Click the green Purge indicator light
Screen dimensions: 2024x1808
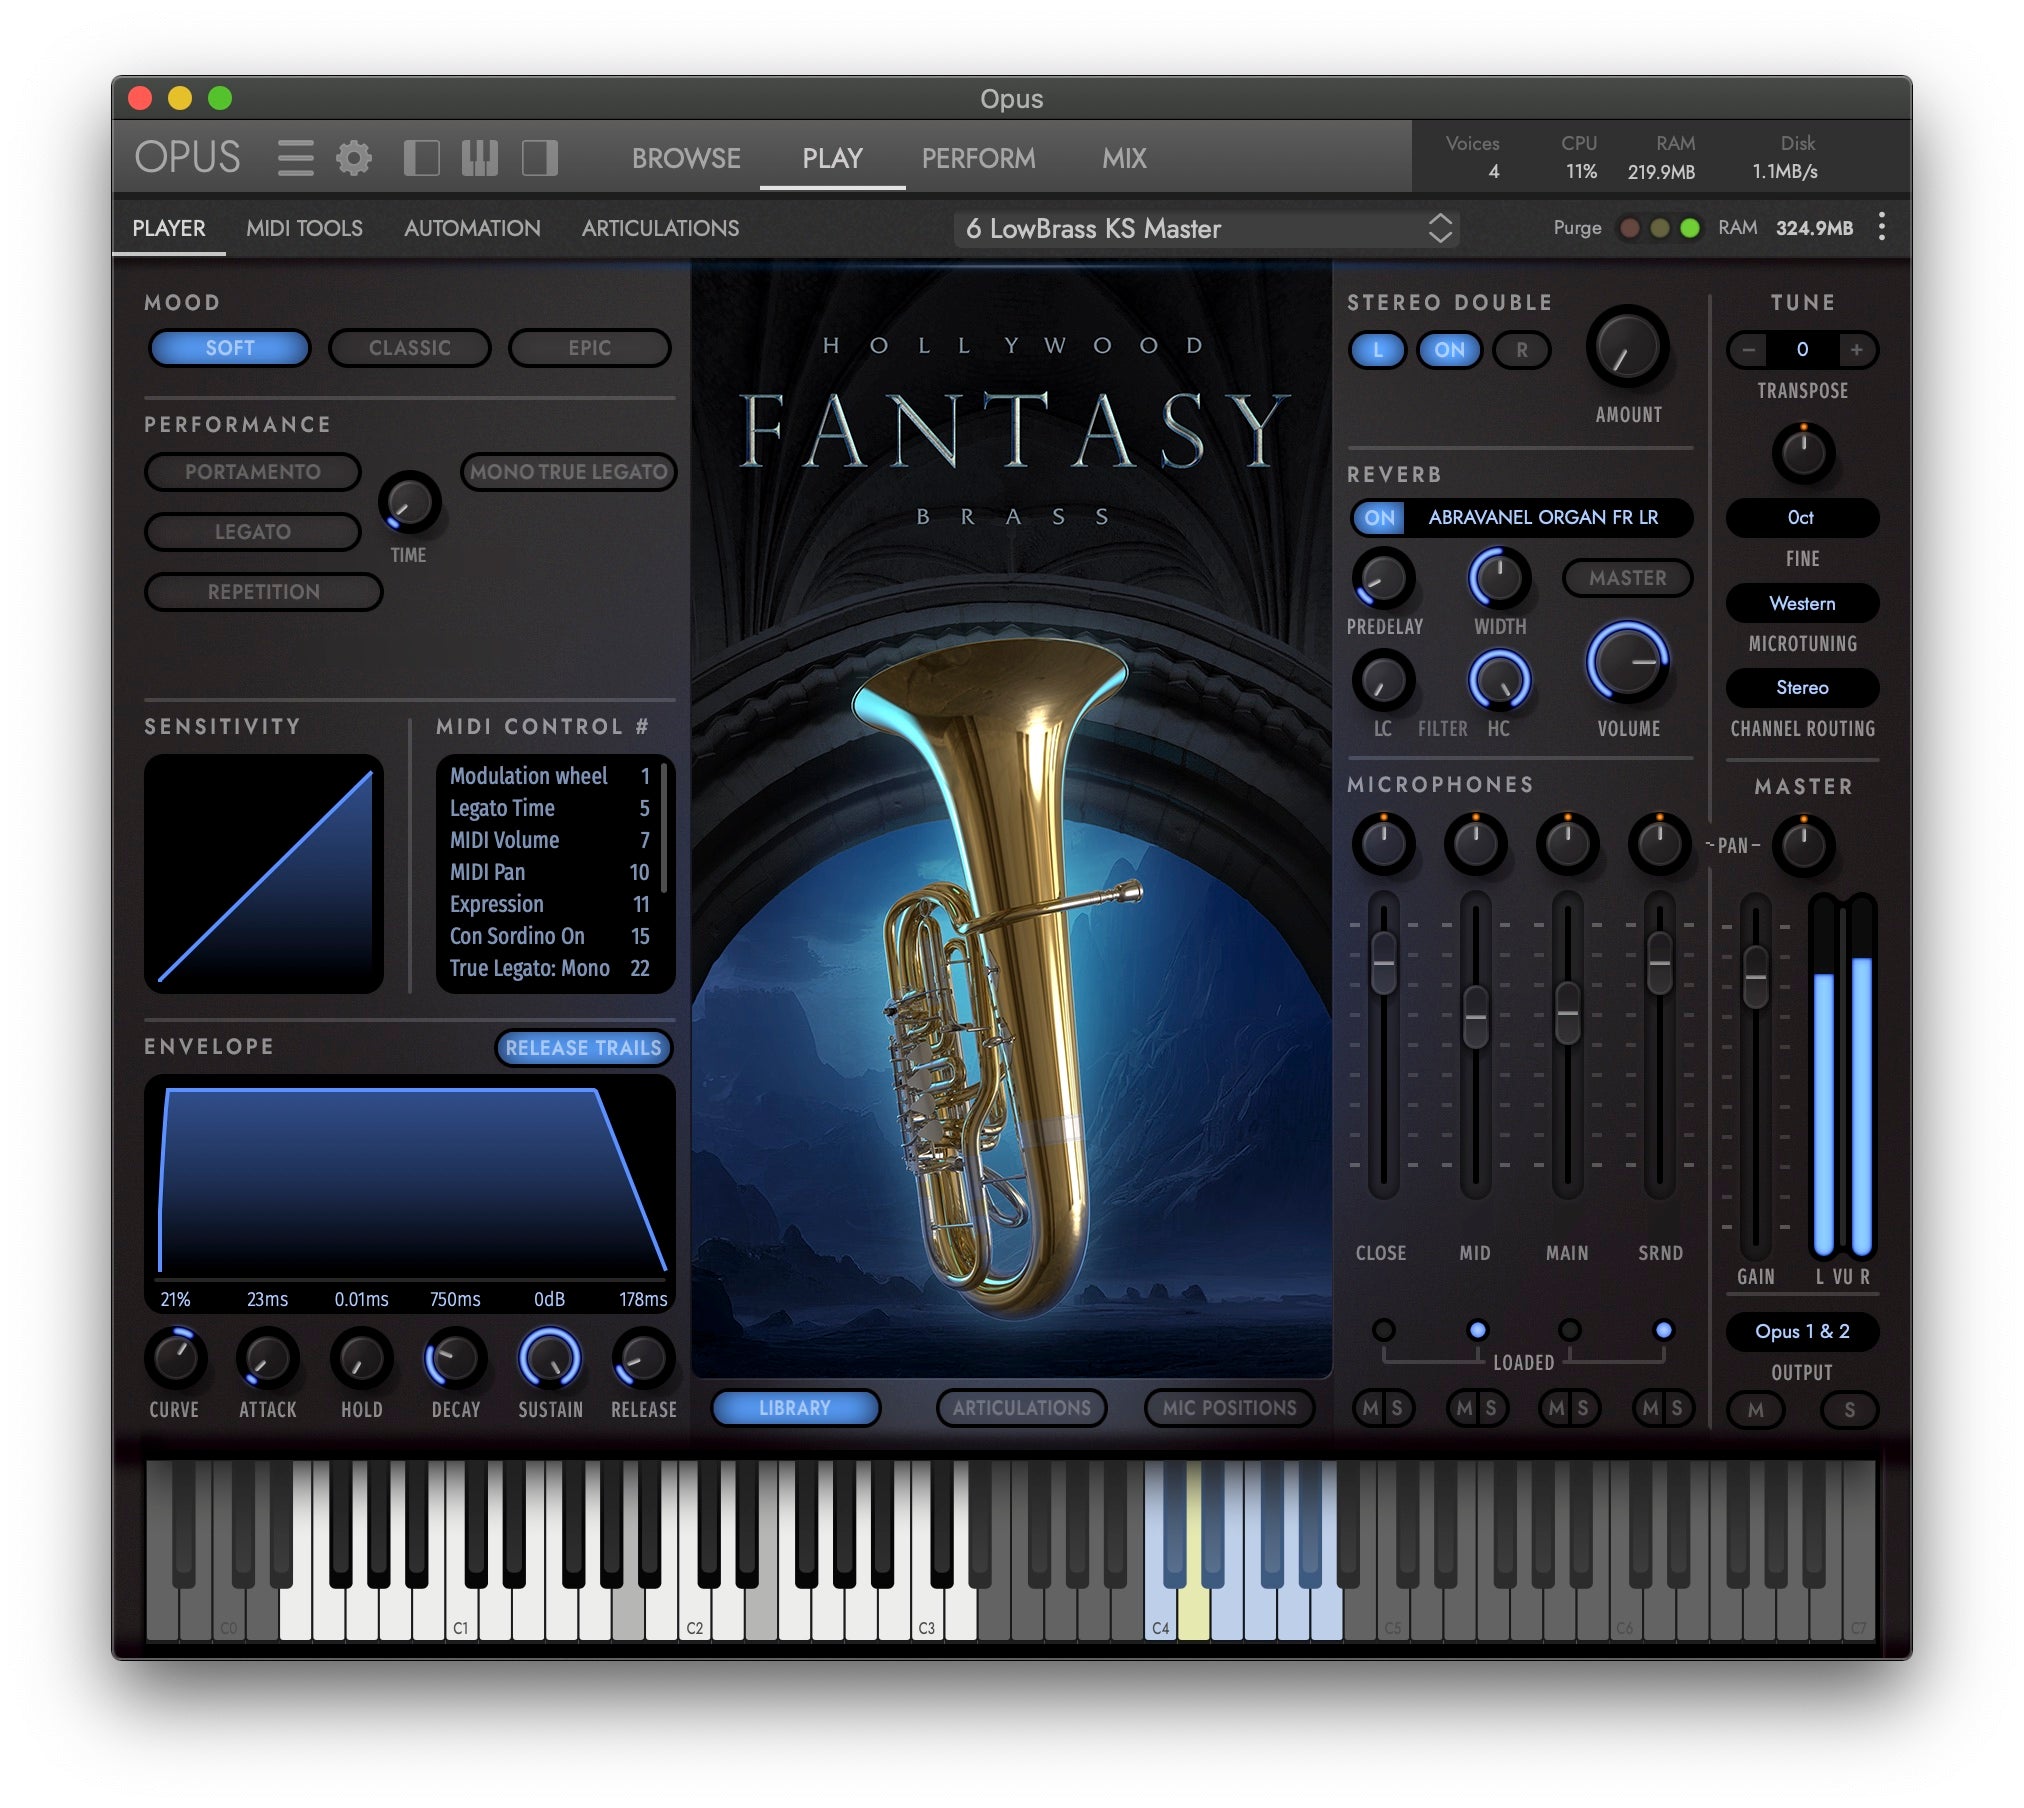[1690, 228]
